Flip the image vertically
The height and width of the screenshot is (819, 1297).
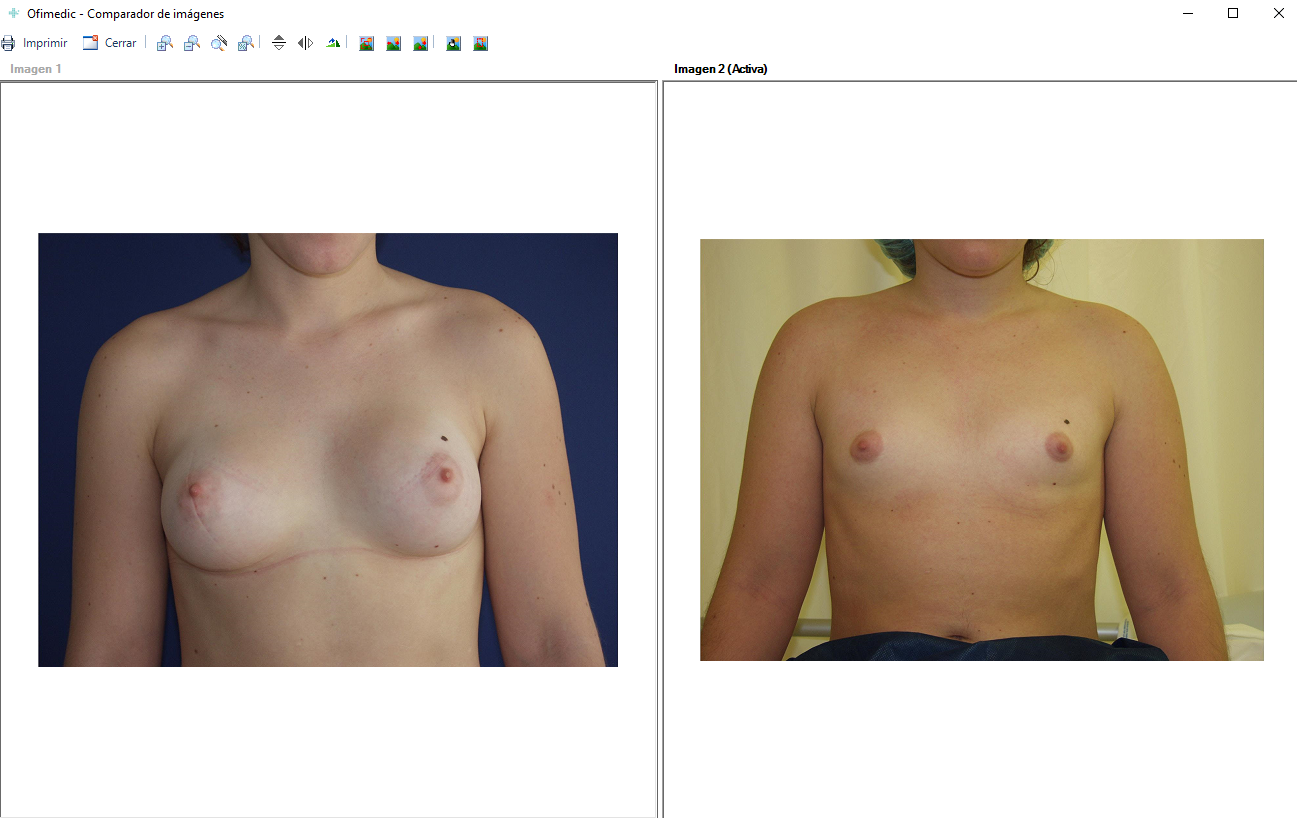tap(279, 43)
